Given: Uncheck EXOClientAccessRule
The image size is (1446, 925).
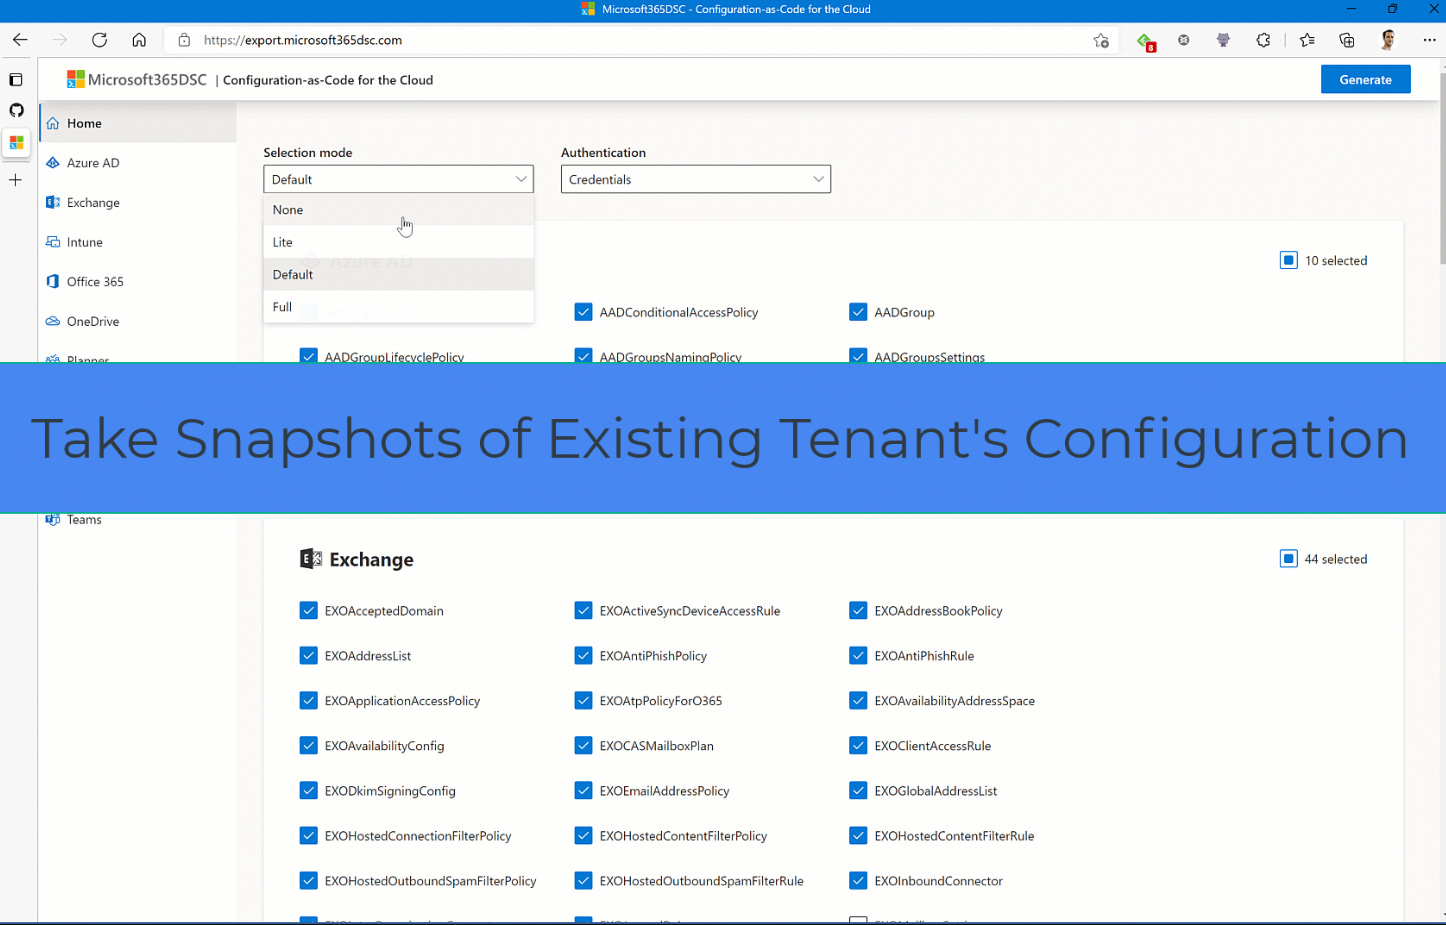Looking at the screenshot, I should [858, 746].
